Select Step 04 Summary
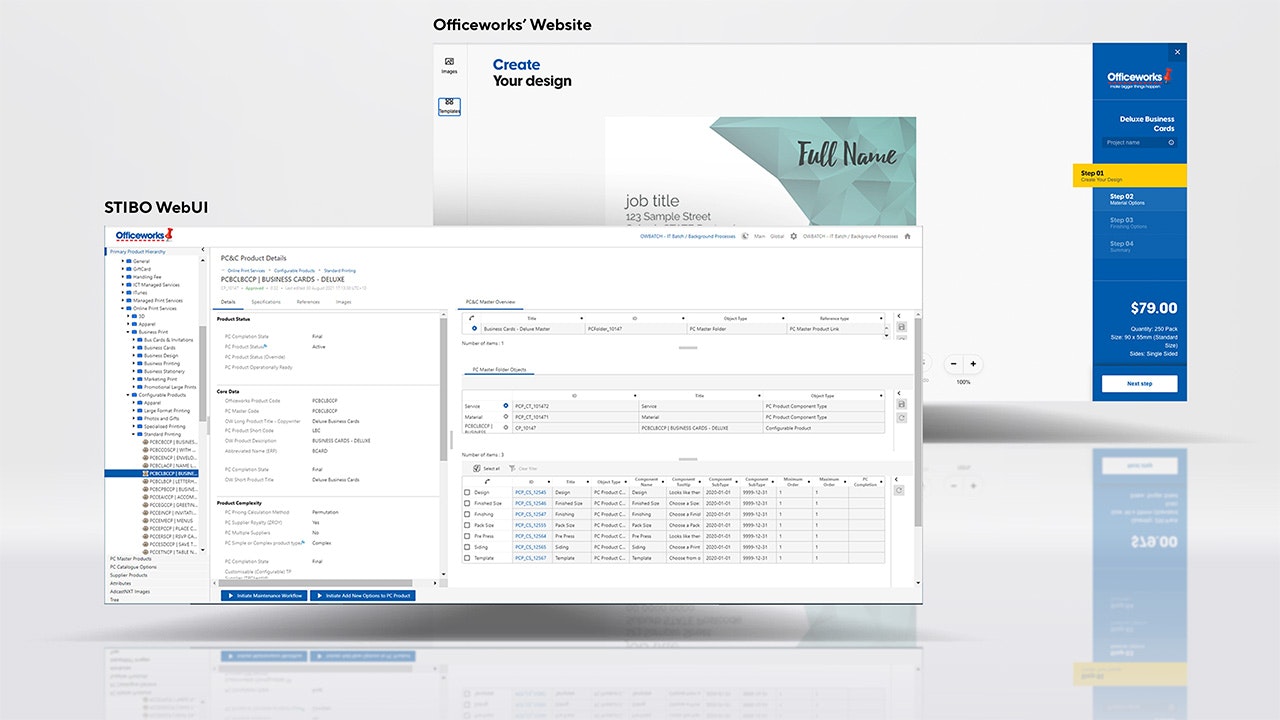This screenshot has height=720, width=1280. (x=1139, y=246)
